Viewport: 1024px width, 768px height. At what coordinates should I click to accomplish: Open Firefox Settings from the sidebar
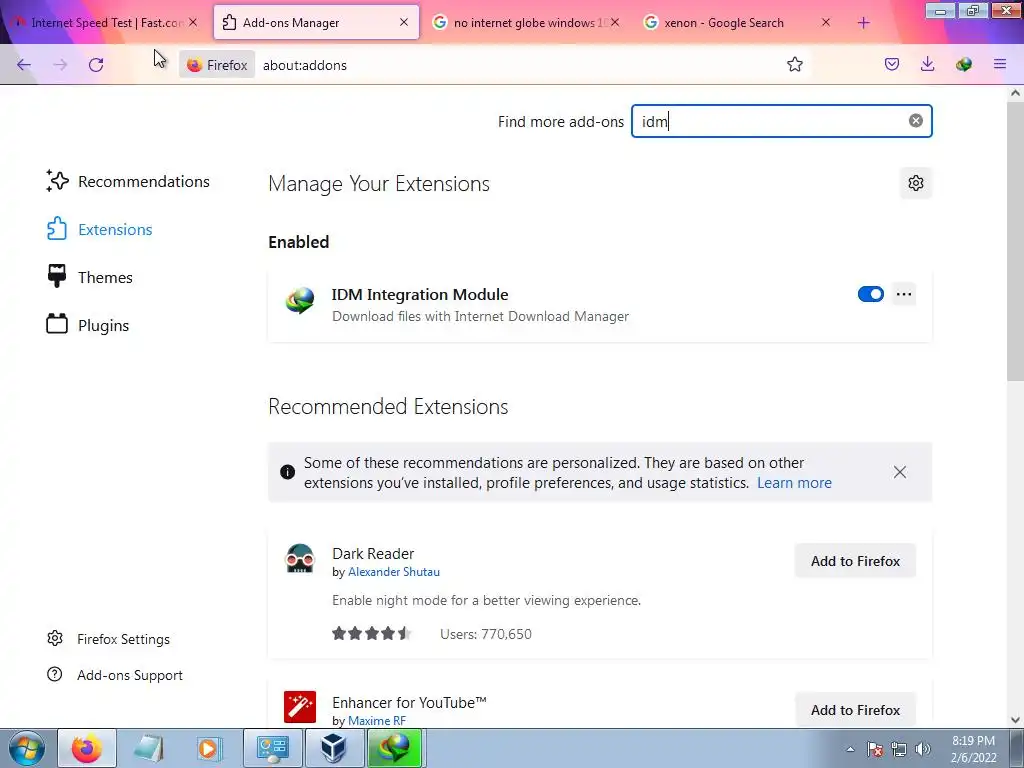(x=108, y=639)
